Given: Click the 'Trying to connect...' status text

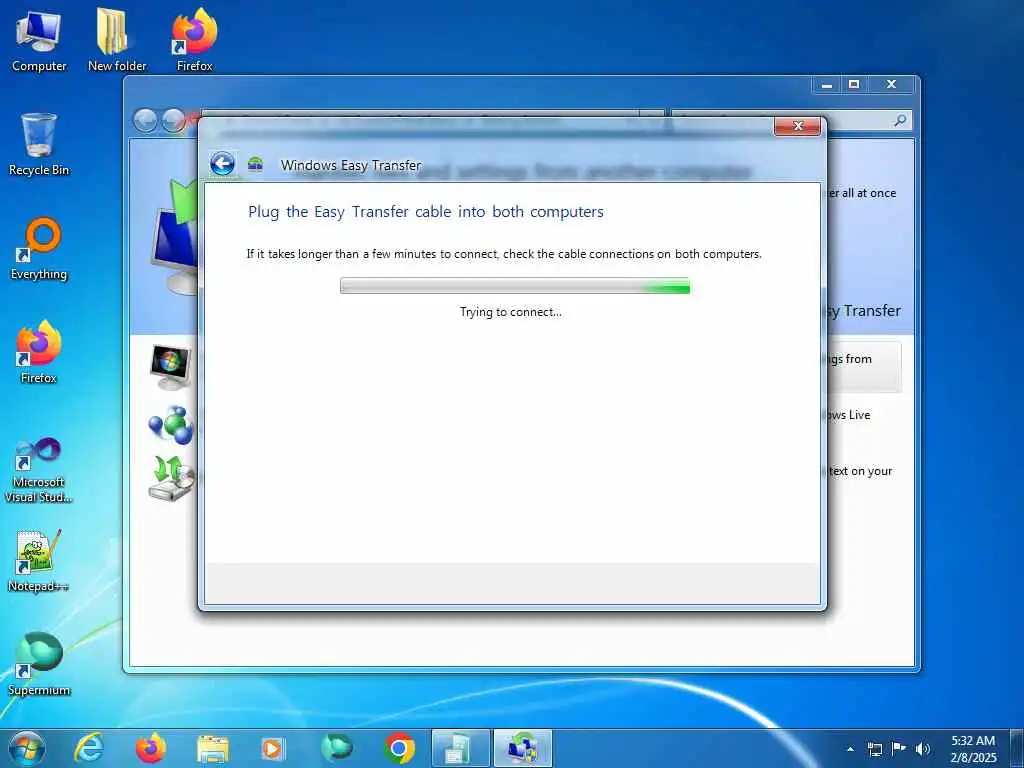Looking at the screenshot, I should click(511, 312).
